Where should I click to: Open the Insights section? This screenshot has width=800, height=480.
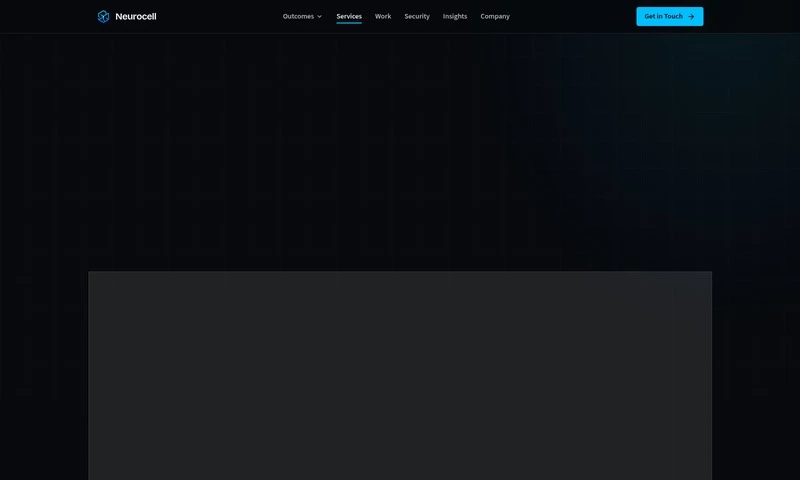click(455, 16)
